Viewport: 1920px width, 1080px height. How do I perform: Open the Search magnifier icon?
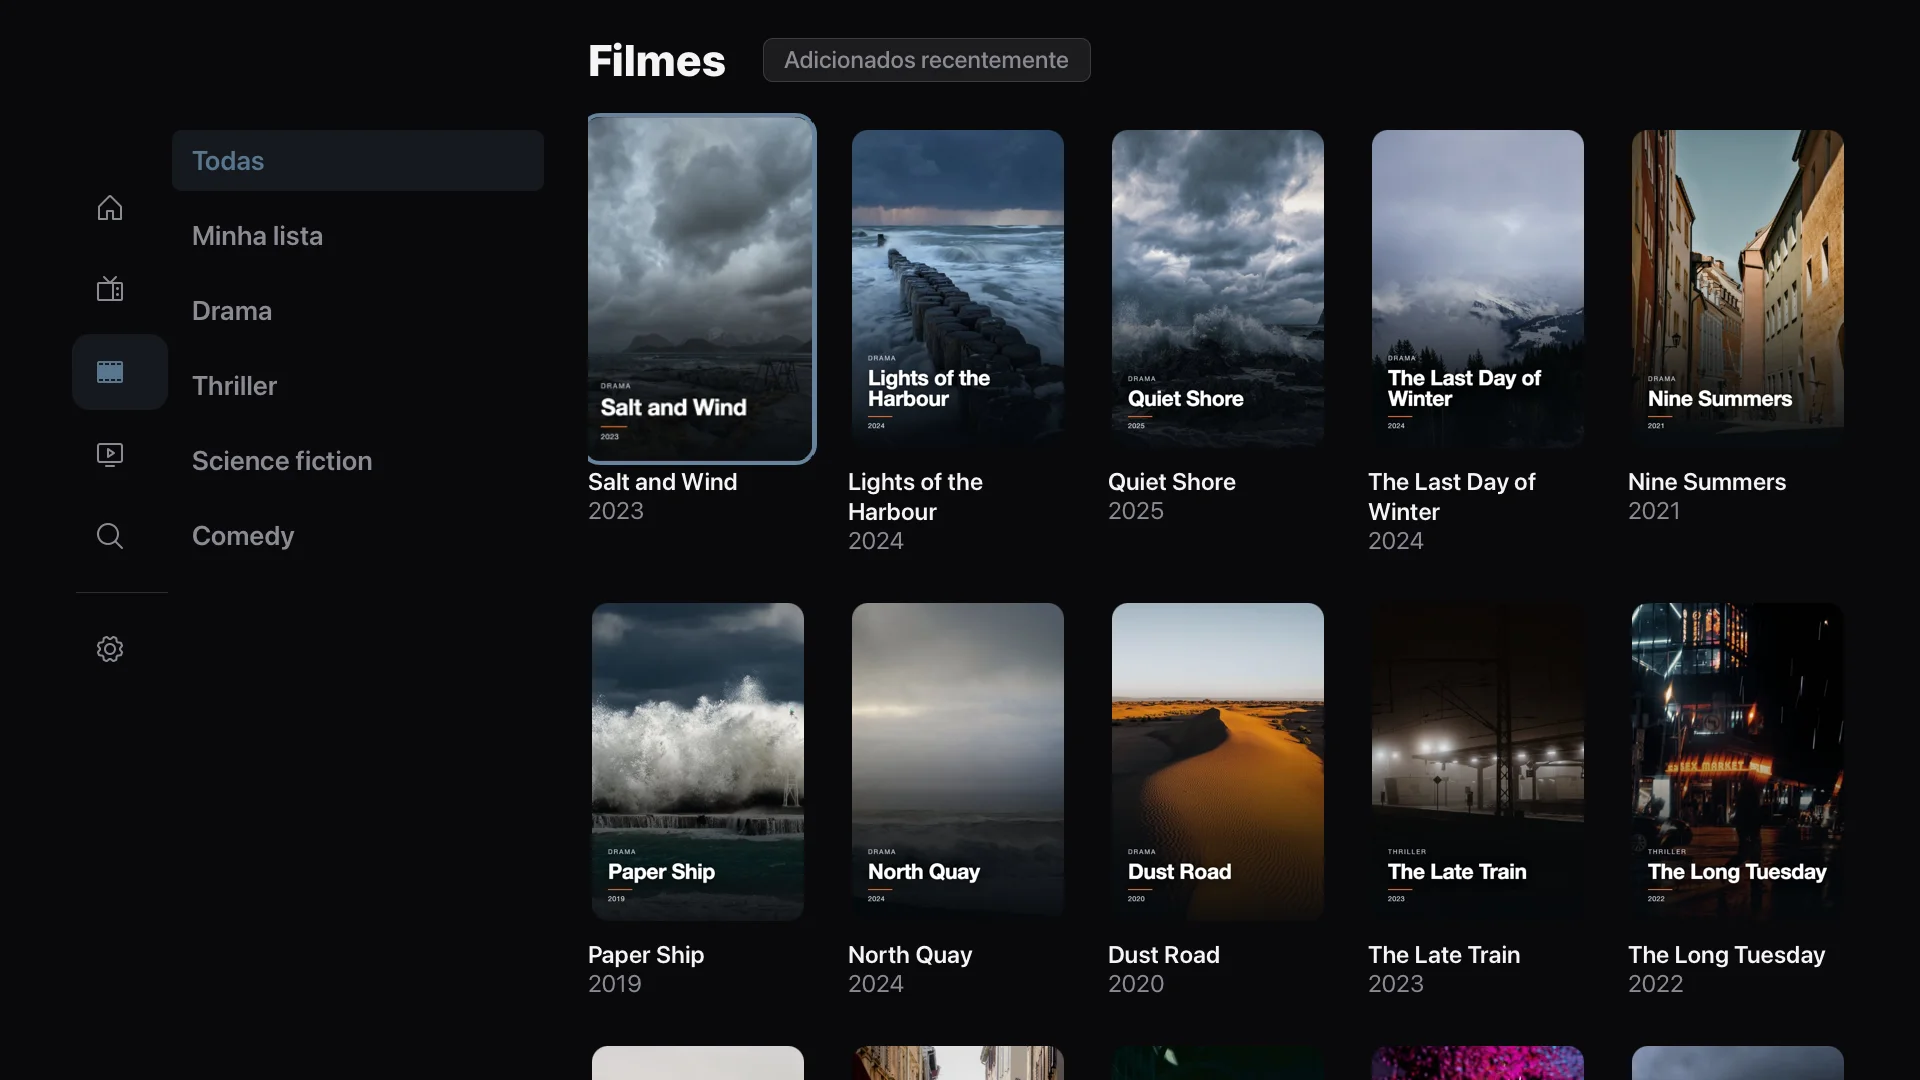110,536
